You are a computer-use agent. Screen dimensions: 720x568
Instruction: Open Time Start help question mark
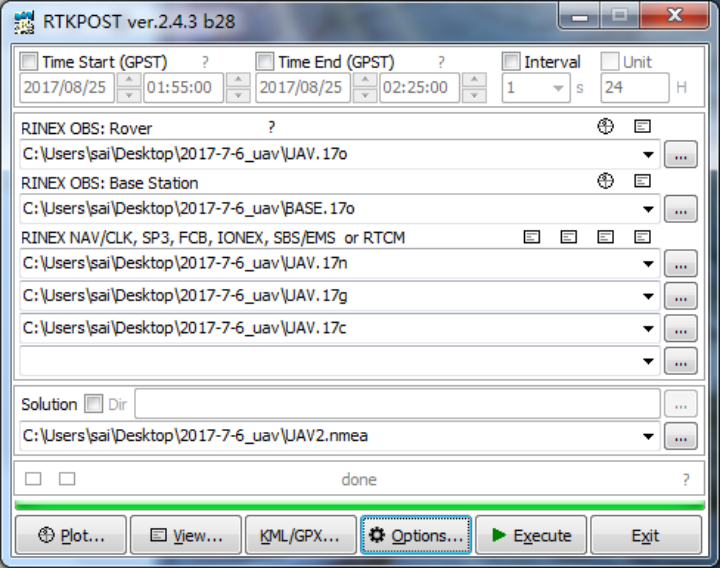[x=205, y=62]
